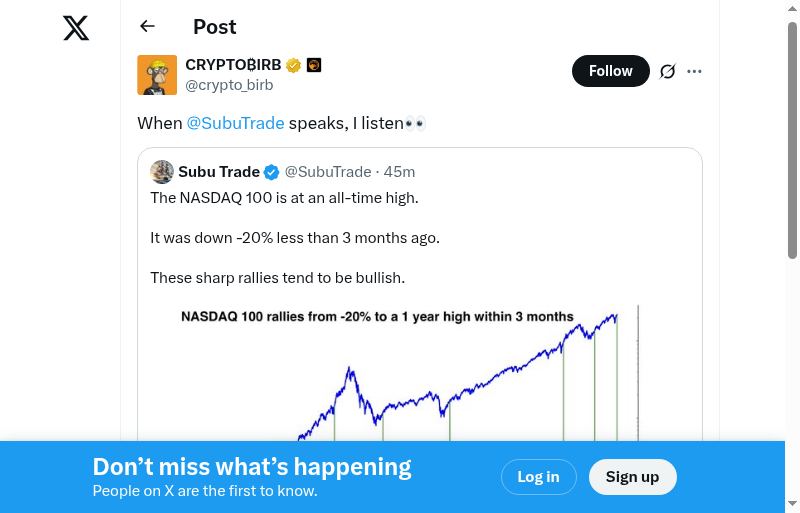Image resolution: width=800 pixels, height=513 pixels.
Task: Open the CRYPTOBIRB profile avatar
Action: pyautogui.click(x=157, y=75)
